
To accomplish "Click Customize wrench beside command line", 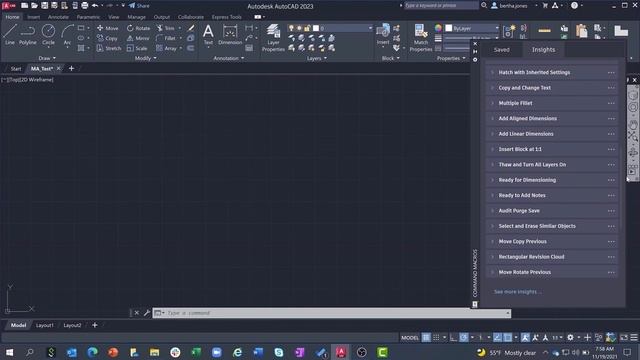I will pos(147,313).
